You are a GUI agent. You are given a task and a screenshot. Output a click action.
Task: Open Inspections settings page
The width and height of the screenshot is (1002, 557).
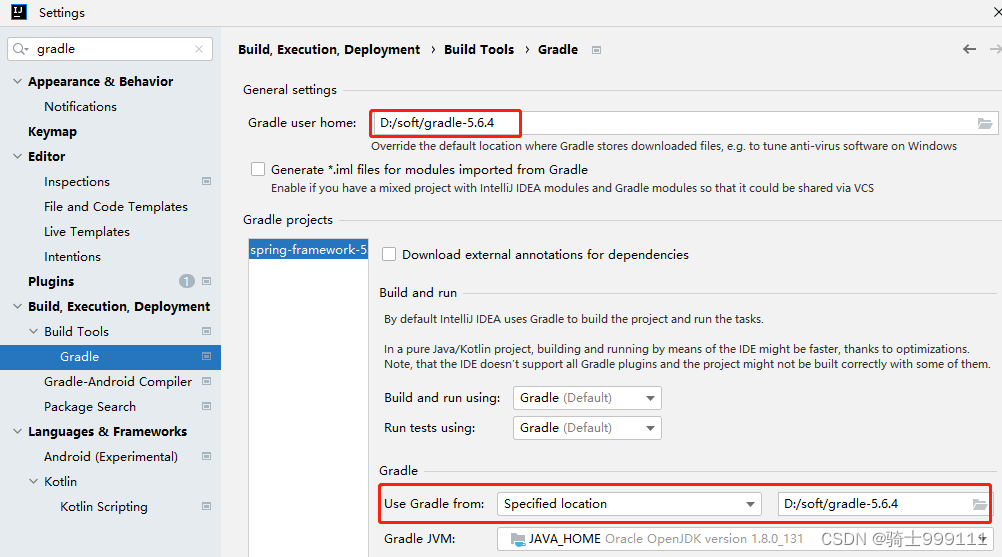pyautogui.click(x=77, y=182)
